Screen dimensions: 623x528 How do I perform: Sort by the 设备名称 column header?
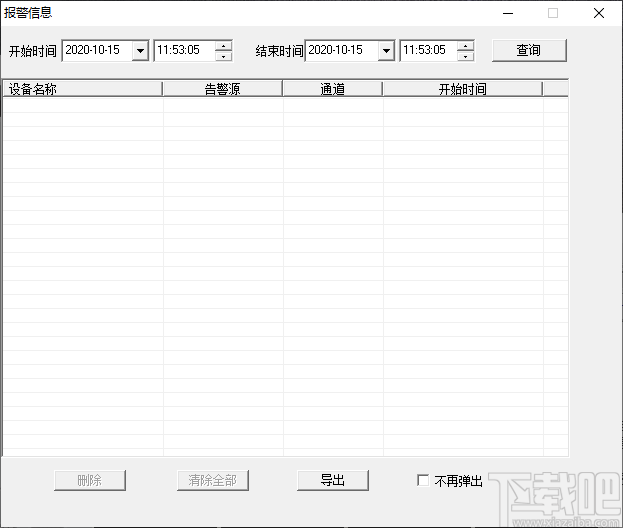(83, 89)
